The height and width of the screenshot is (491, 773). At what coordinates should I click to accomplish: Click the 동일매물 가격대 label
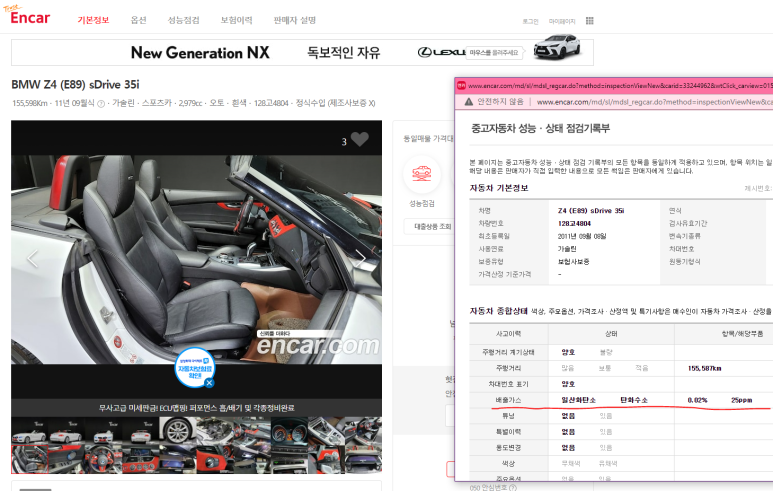point(428,139)
